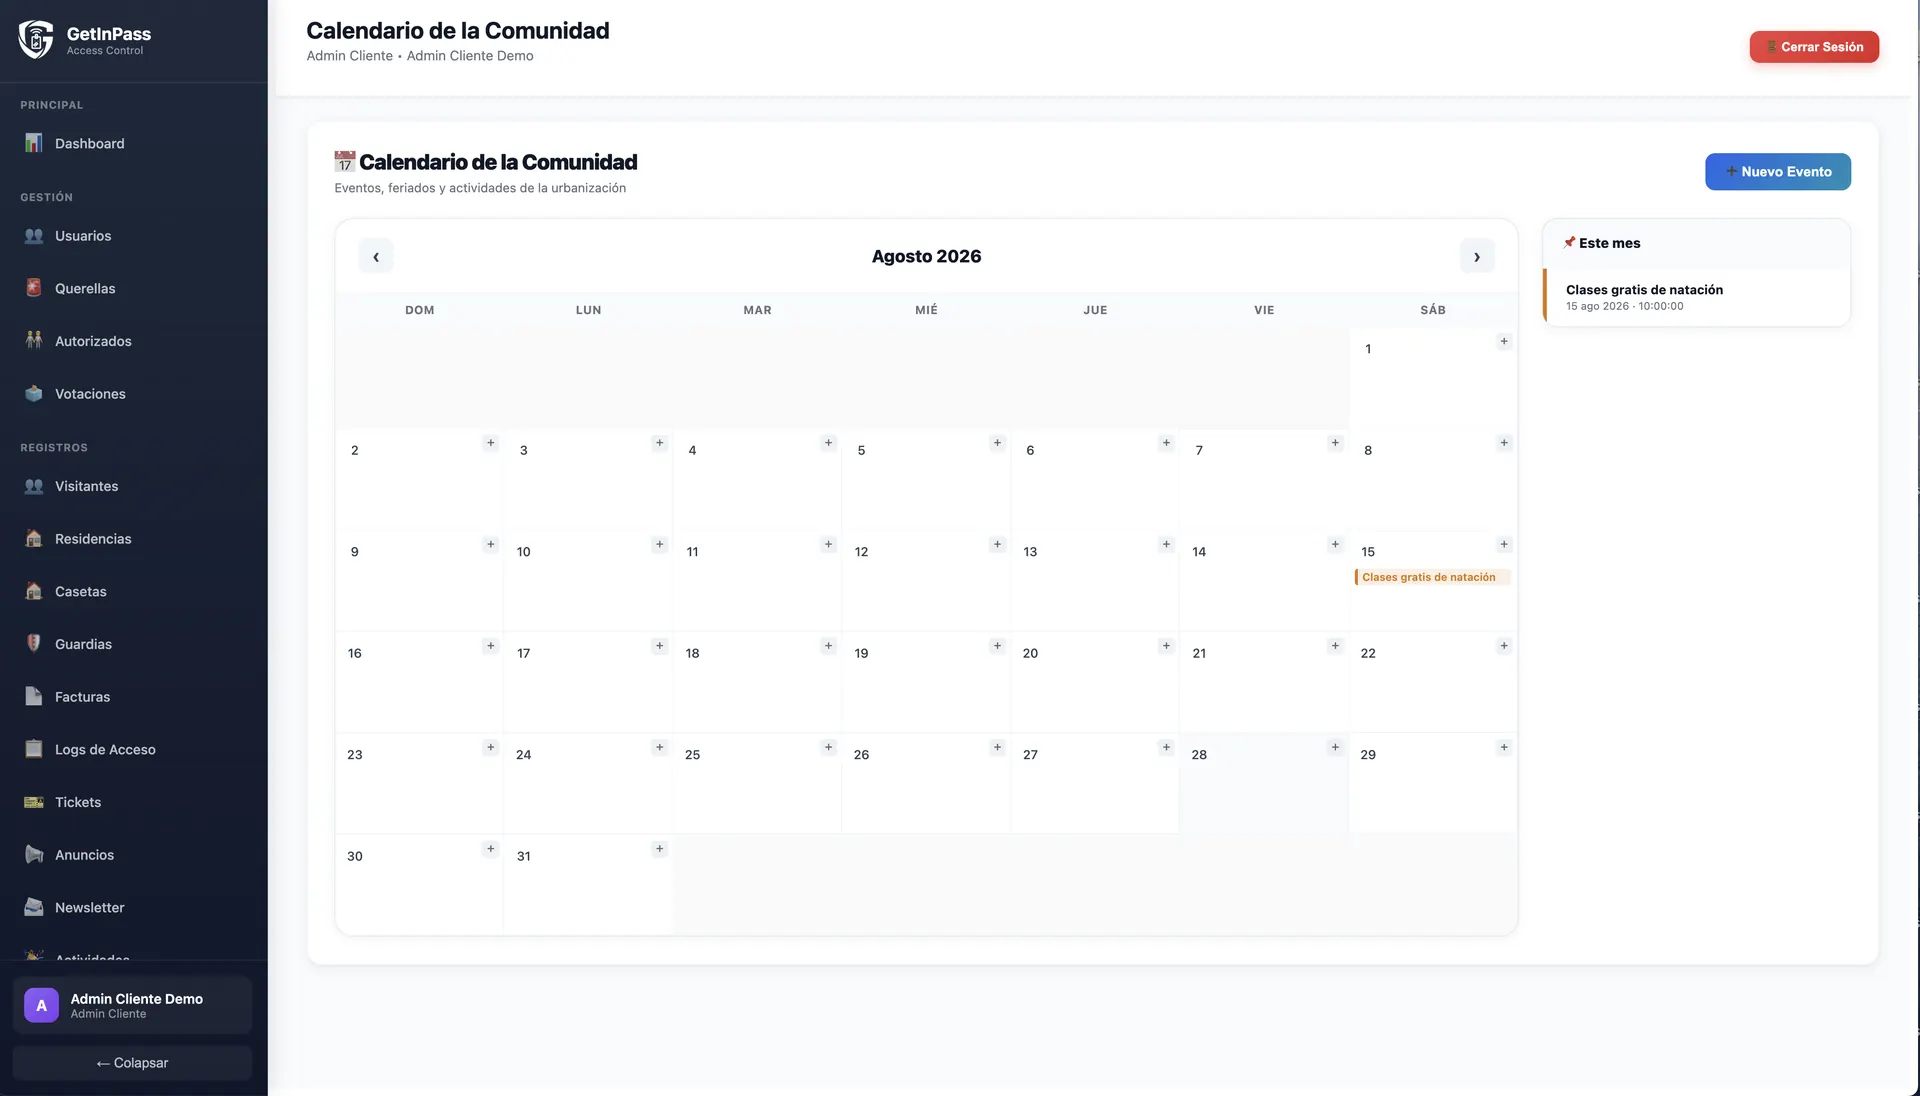
Task: Select the Casetas icon
Action: click(x=34, y=591)
